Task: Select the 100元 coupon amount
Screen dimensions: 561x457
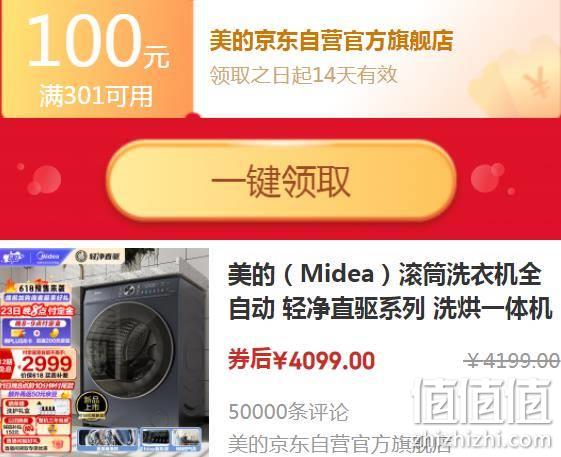Action: pos(98,41)
